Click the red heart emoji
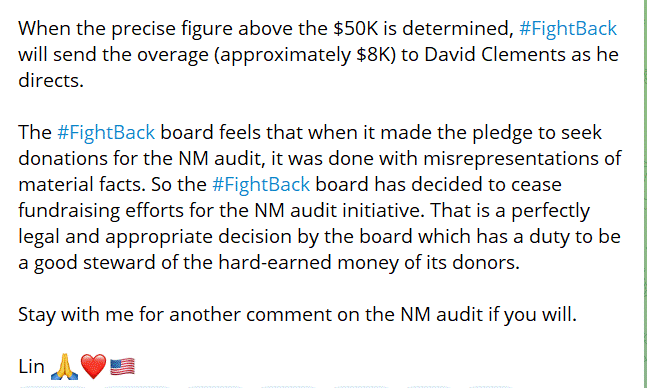This screenshot has width=647, height=388. [x=94, y=367]
